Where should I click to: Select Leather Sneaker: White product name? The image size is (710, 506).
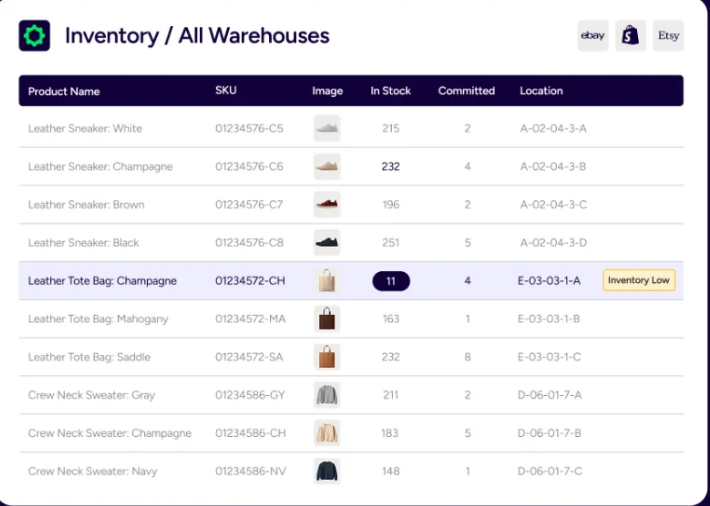pyautogui.click(x=85, y=129)
